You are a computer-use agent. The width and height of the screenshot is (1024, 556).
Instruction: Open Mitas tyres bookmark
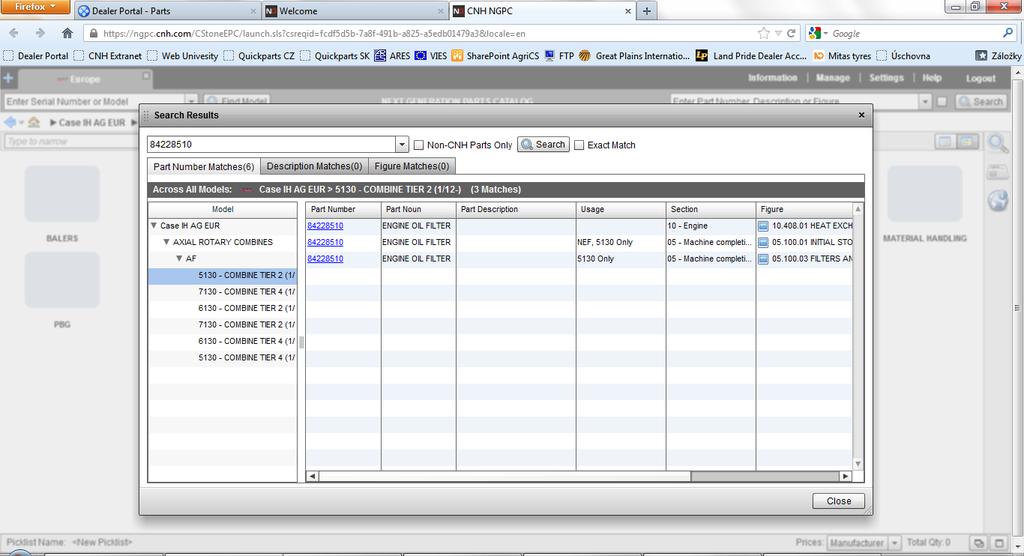point(842,56)
